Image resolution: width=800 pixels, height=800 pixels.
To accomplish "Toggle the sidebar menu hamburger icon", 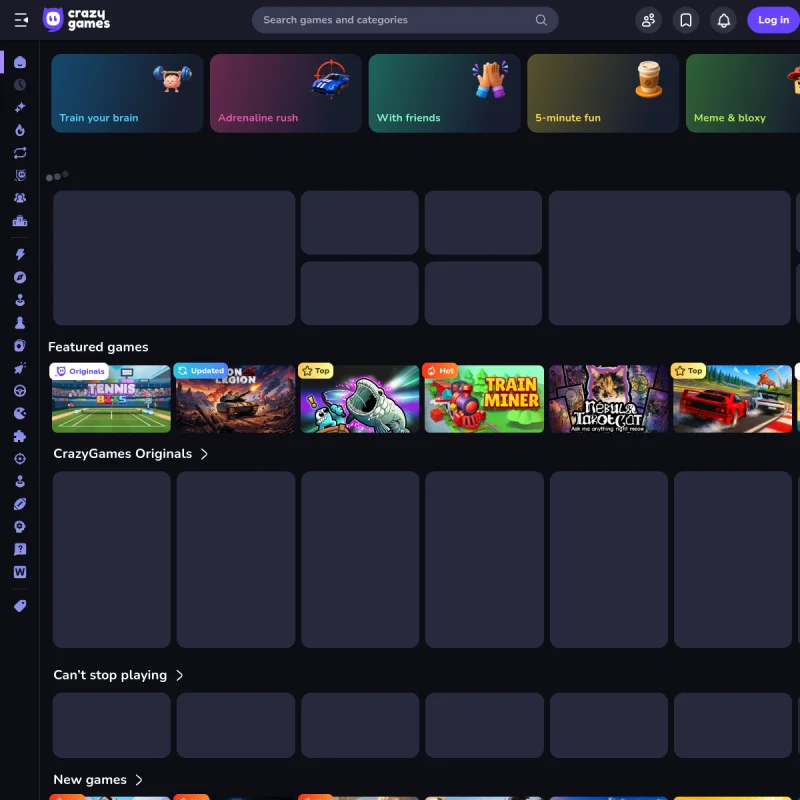I will pyautogui.click(x=21, y=20).
